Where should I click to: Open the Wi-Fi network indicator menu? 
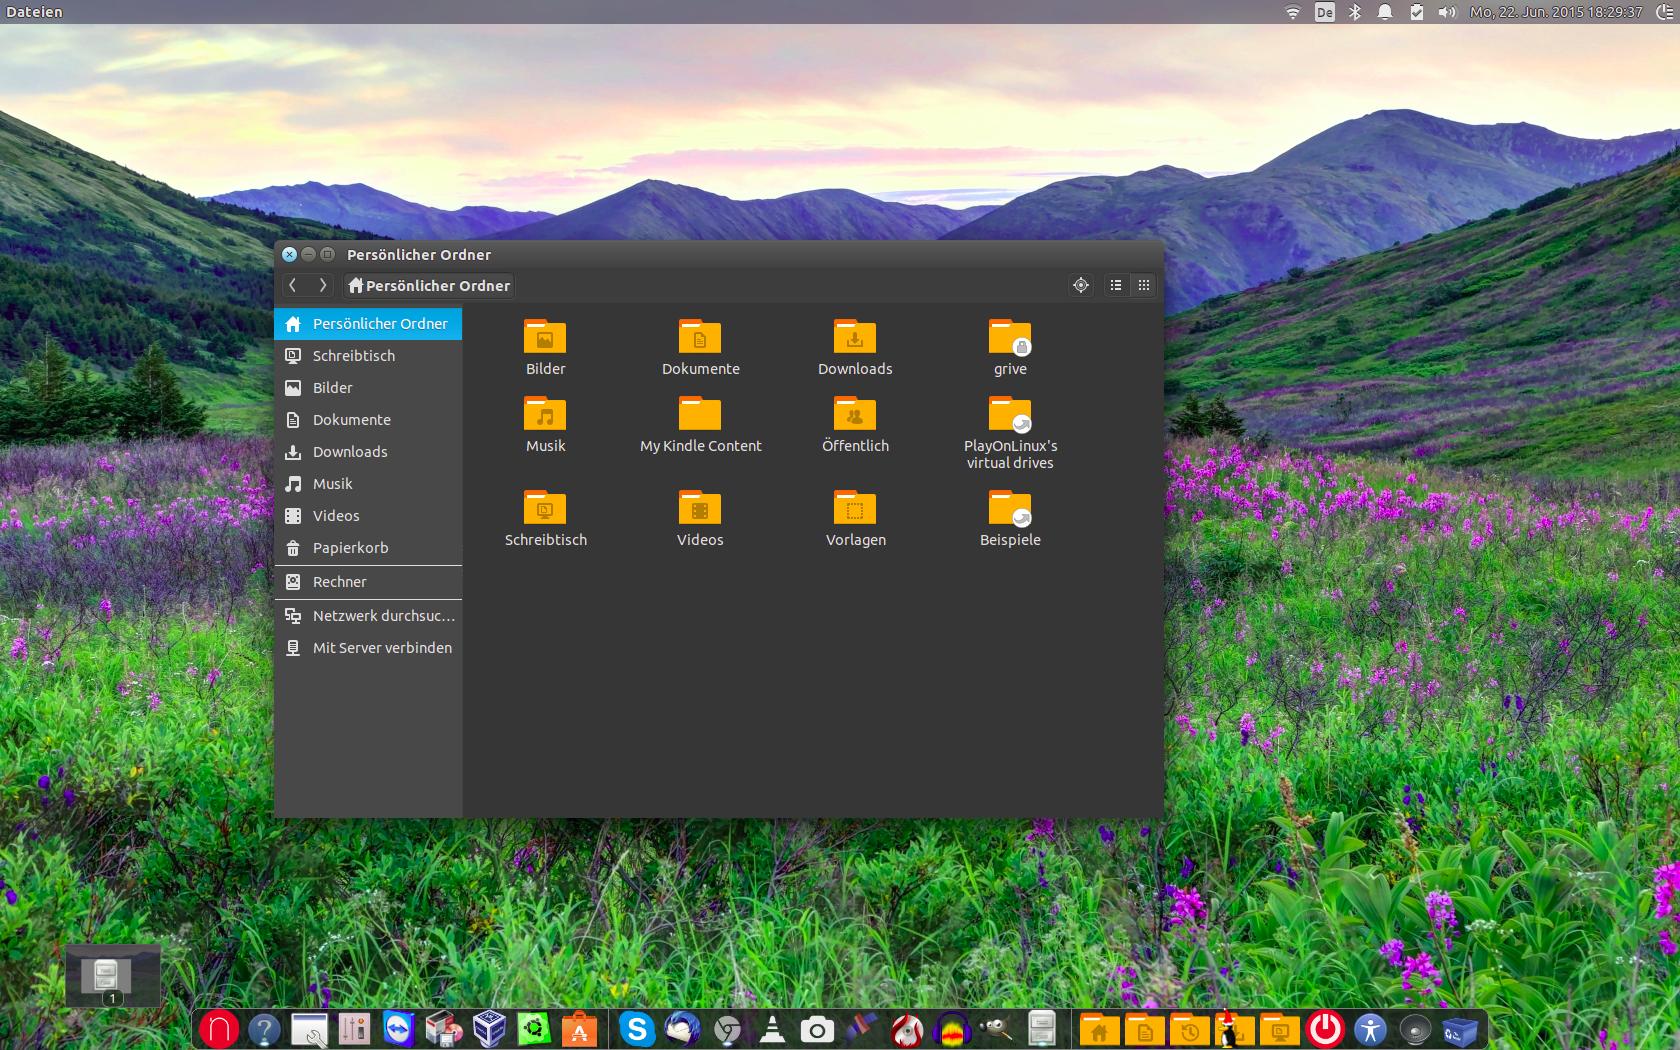[x=1292, y=12]
